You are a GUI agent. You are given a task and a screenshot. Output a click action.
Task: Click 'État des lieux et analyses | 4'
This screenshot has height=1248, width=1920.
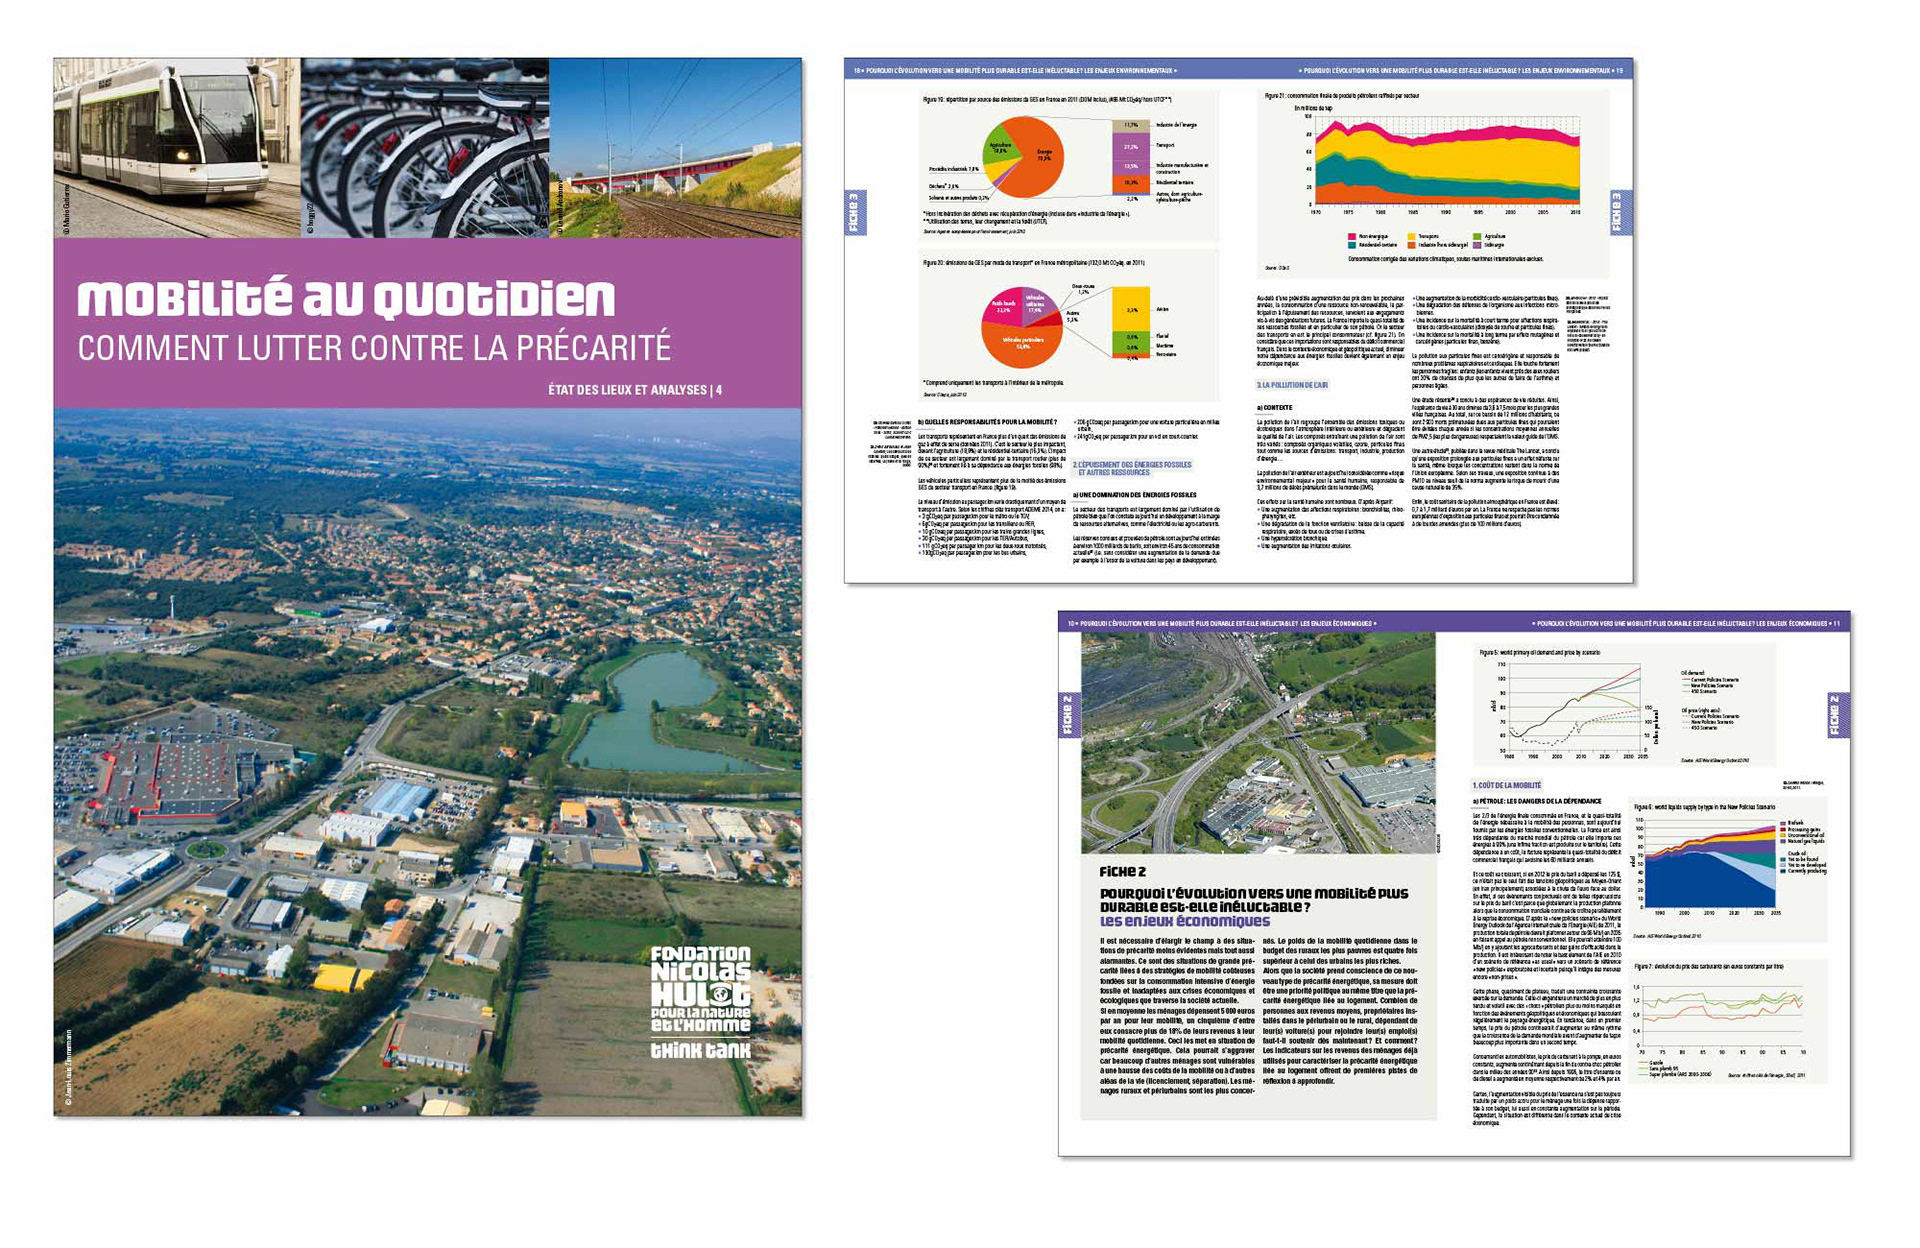pos(634,390)
